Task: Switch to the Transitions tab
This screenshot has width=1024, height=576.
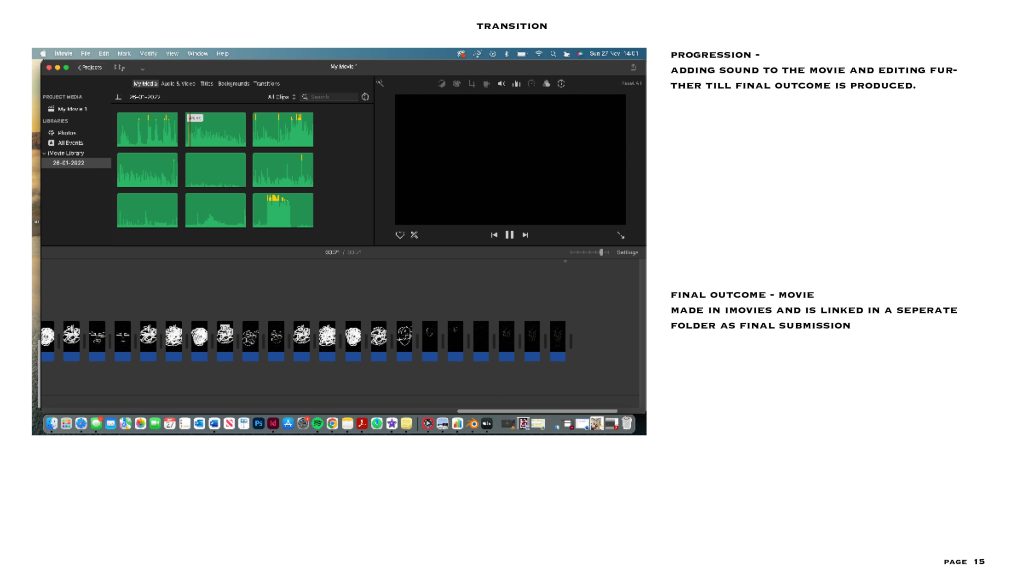Action: tap(266, 84)
